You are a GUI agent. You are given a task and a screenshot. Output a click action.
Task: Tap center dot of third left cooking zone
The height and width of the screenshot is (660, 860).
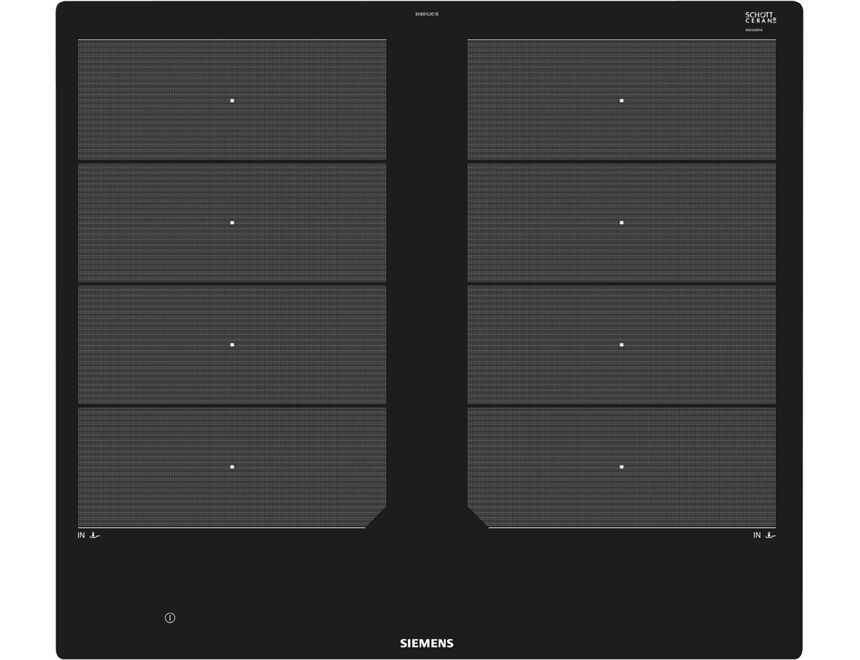pyautogui.click(x=232, y=344)
